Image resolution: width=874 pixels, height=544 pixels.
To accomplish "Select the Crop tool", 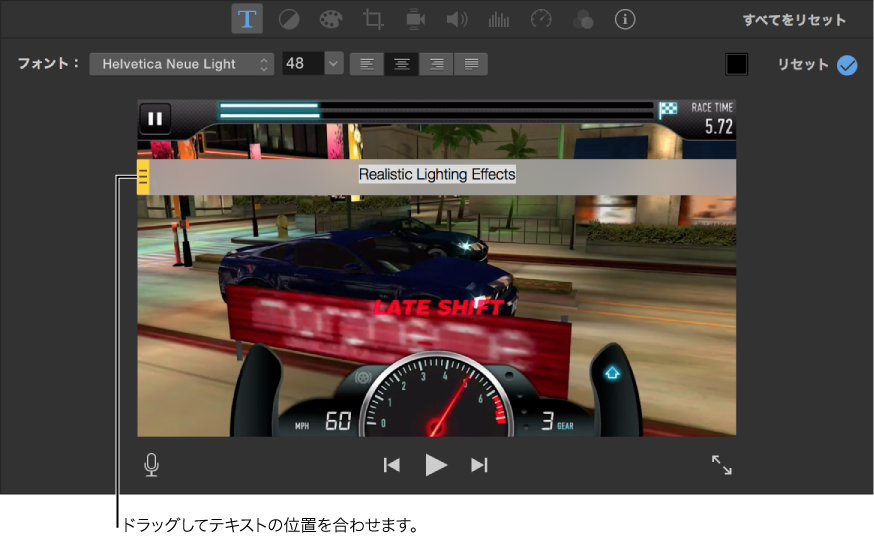I will pyautogui.click(x=373, y=20).
